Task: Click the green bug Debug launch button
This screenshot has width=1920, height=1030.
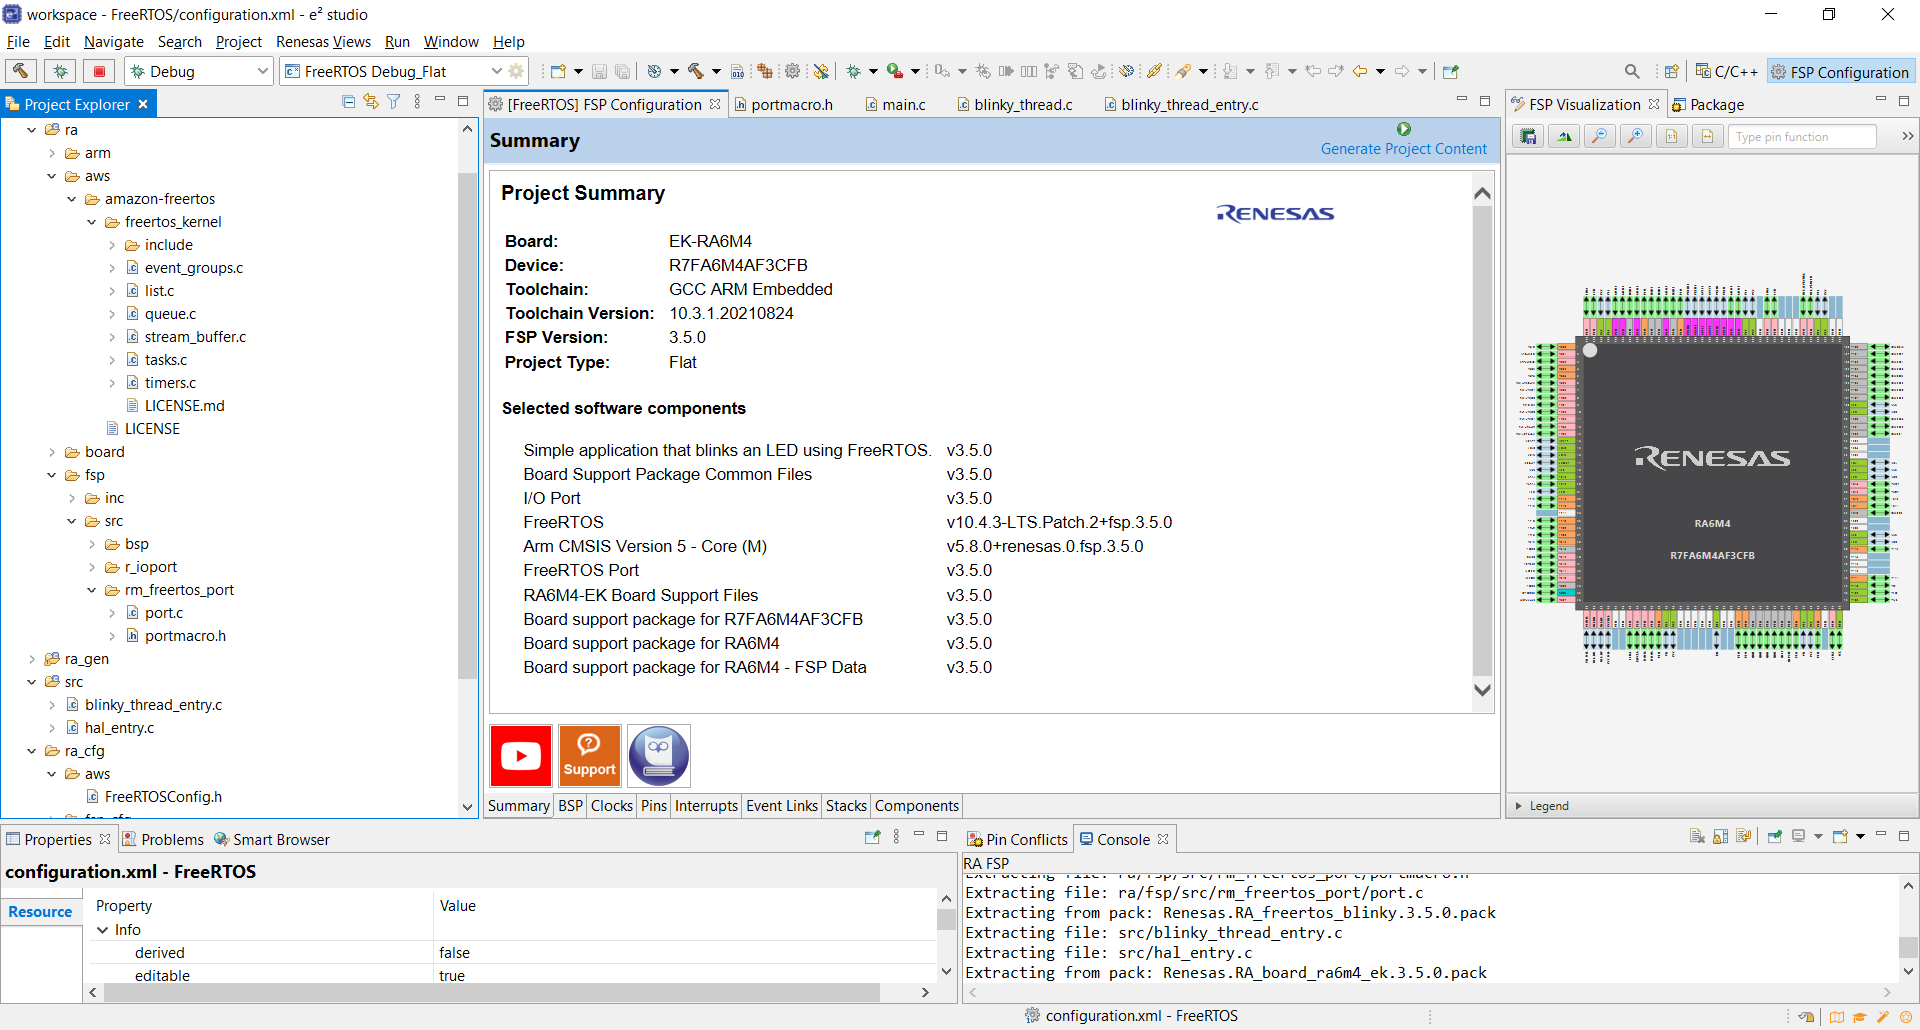Action: click(60, 71)
